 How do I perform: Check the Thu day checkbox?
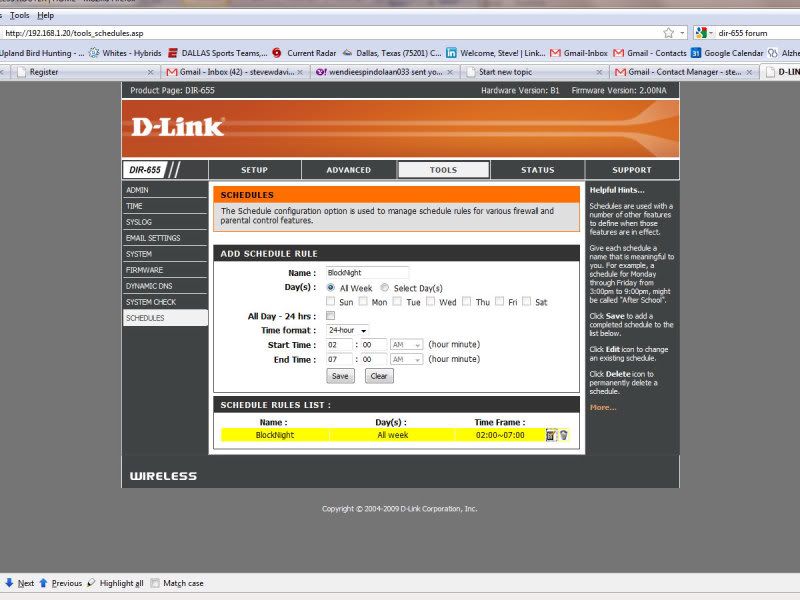466,302
